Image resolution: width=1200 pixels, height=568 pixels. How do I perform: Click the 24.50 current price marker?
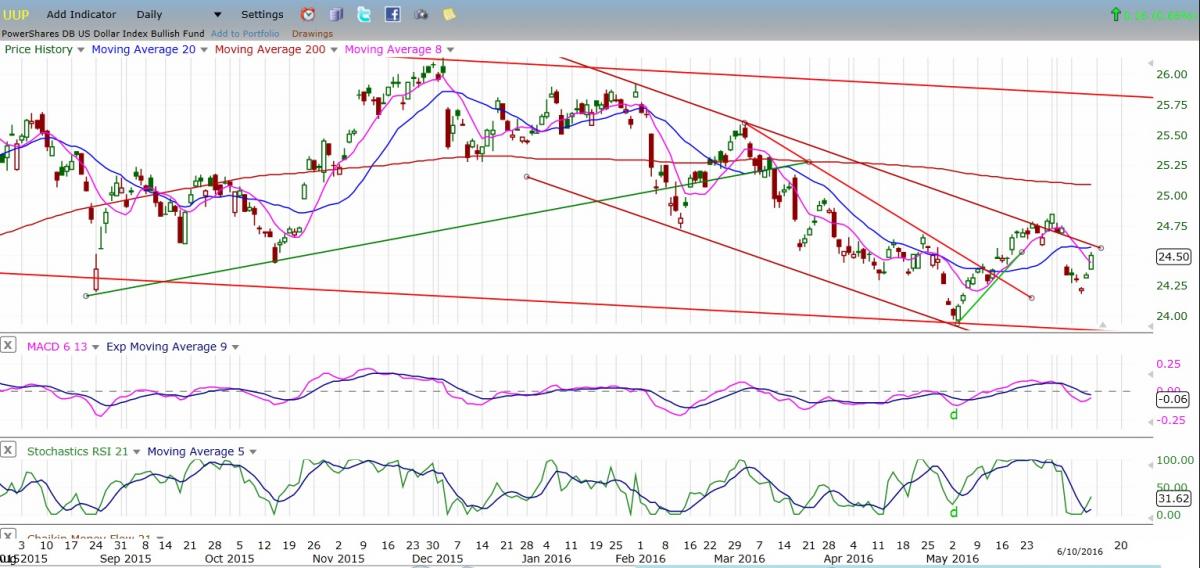point(1171,257)
